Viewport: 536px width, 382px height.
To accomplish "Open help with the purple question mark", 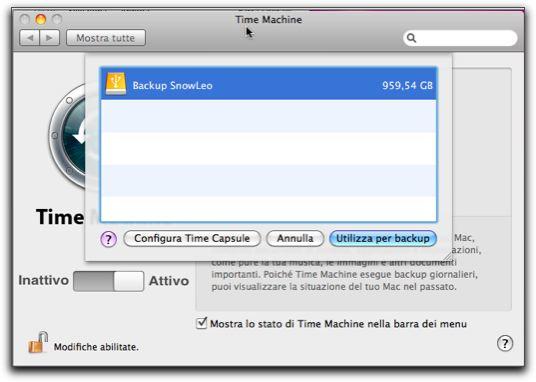I will point(109,239).
